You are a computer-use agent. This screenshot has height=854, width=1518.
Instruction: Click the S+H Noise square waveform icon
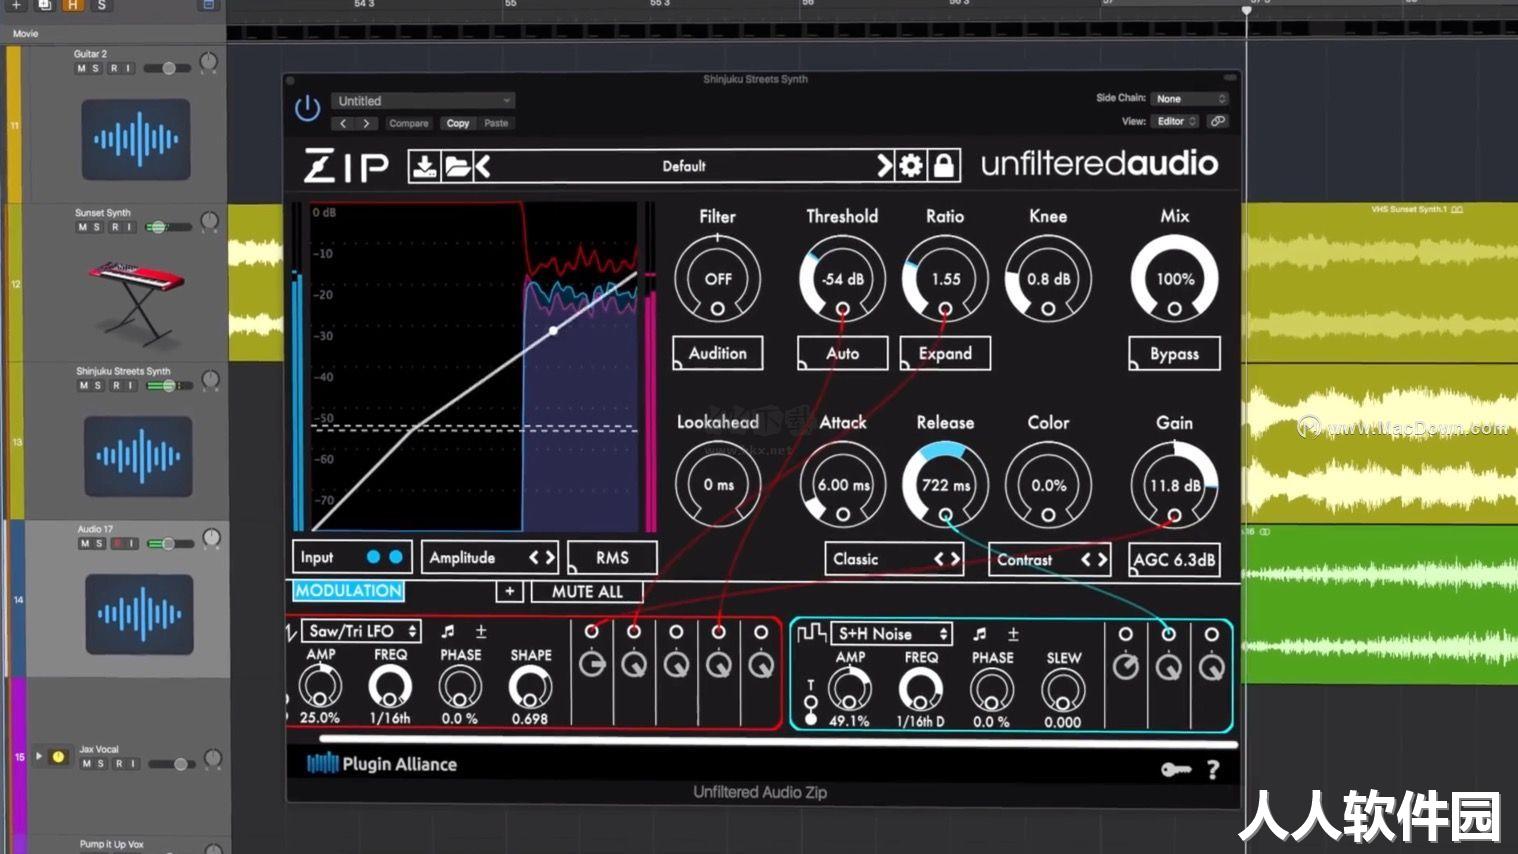point(811,633)
